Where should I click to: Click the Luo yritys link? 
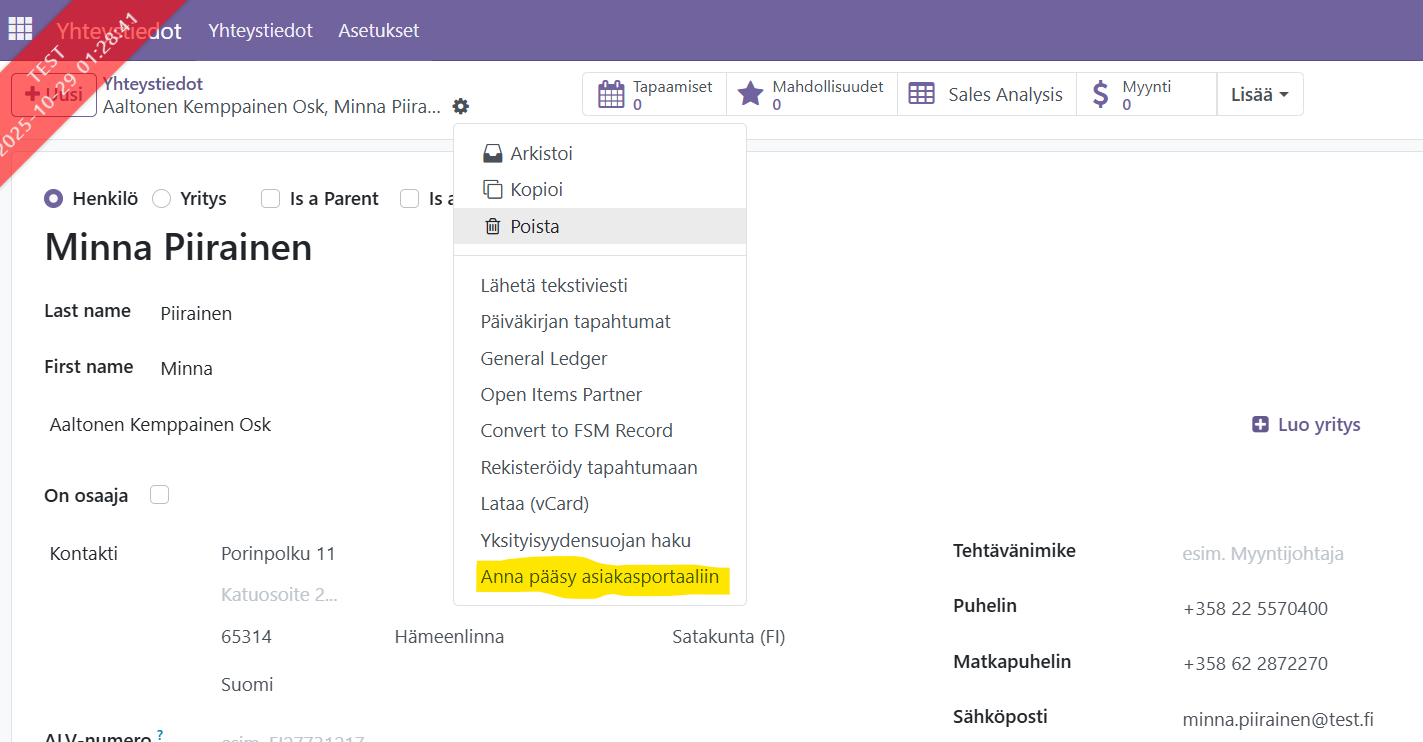click(1307, 425)
